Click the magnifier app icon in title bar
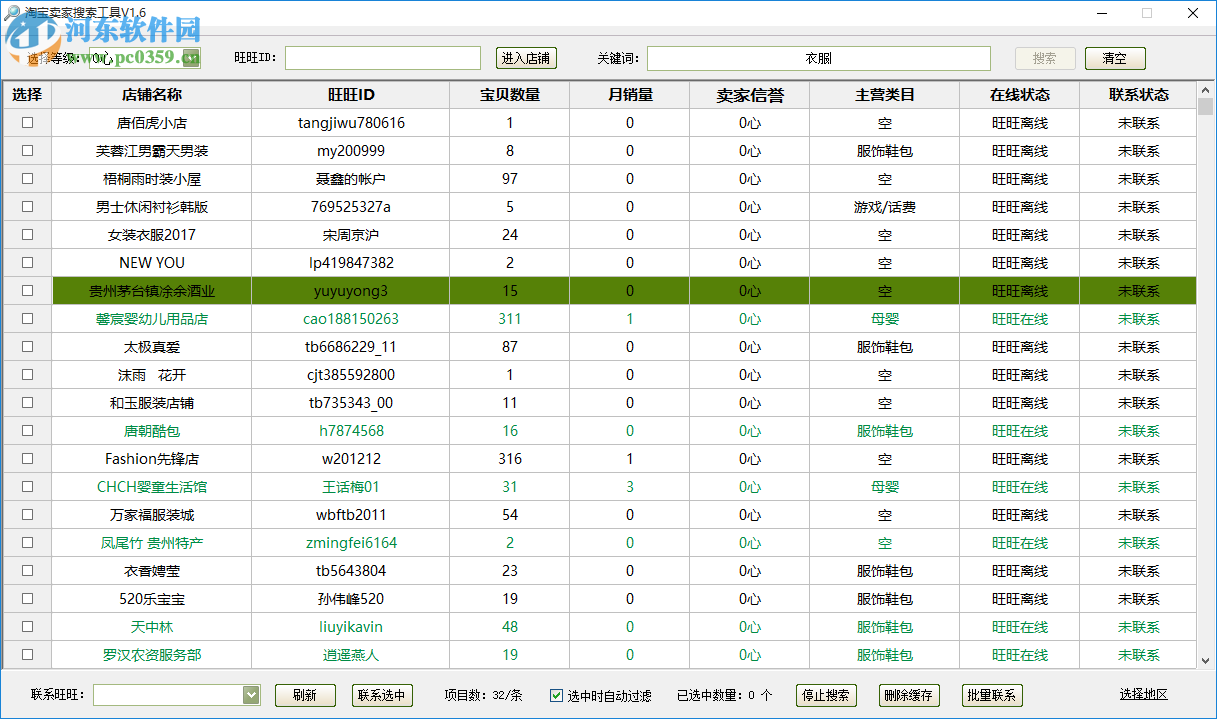Screen dimensions: 1217x719 coord(12,13)
